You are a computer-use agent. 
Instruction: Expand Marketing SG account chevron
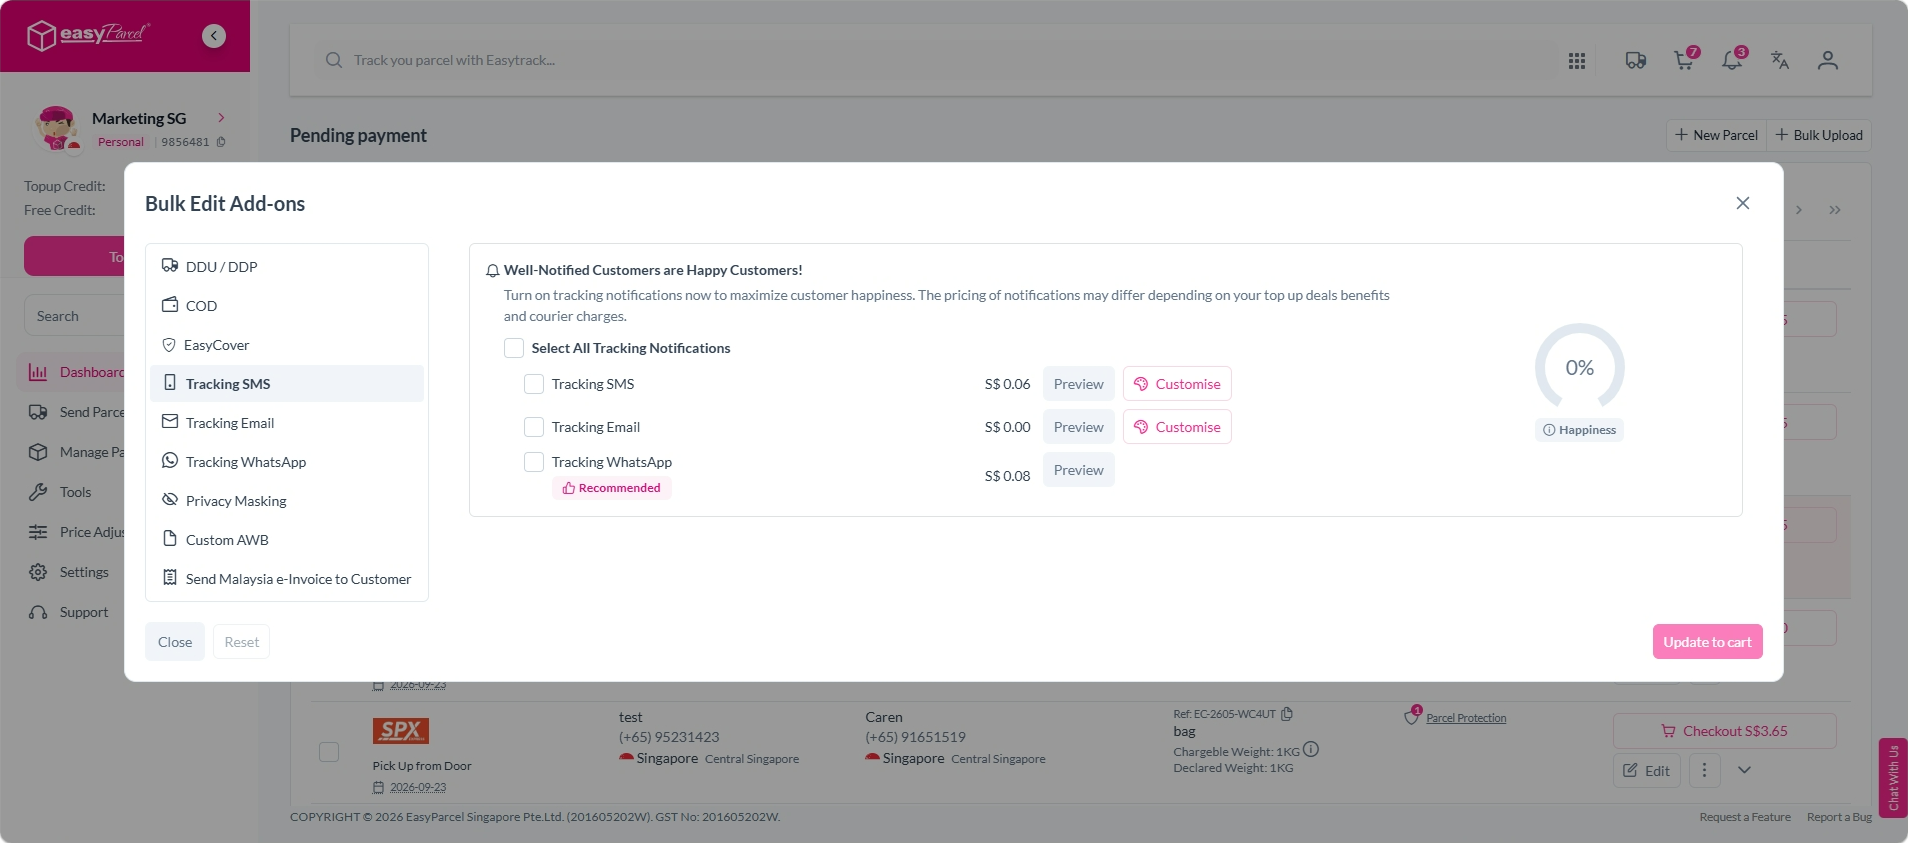(221, 118)
